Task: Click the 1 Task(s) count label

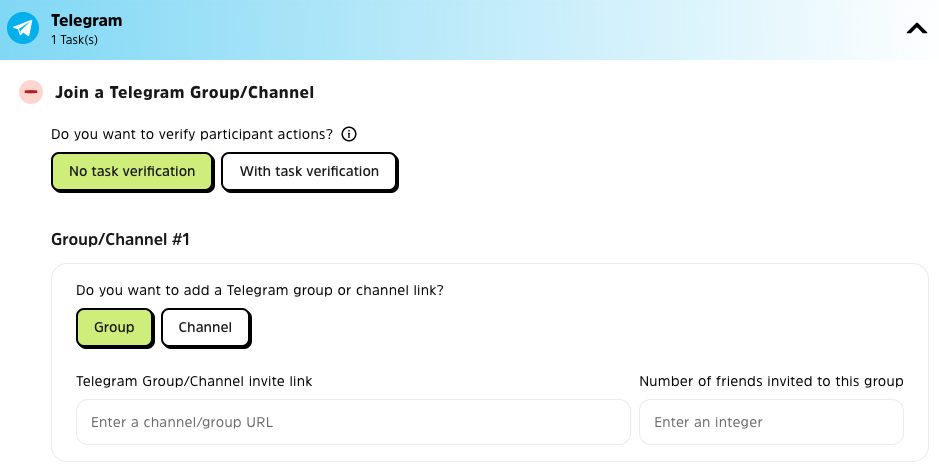Action: (74, 40)
